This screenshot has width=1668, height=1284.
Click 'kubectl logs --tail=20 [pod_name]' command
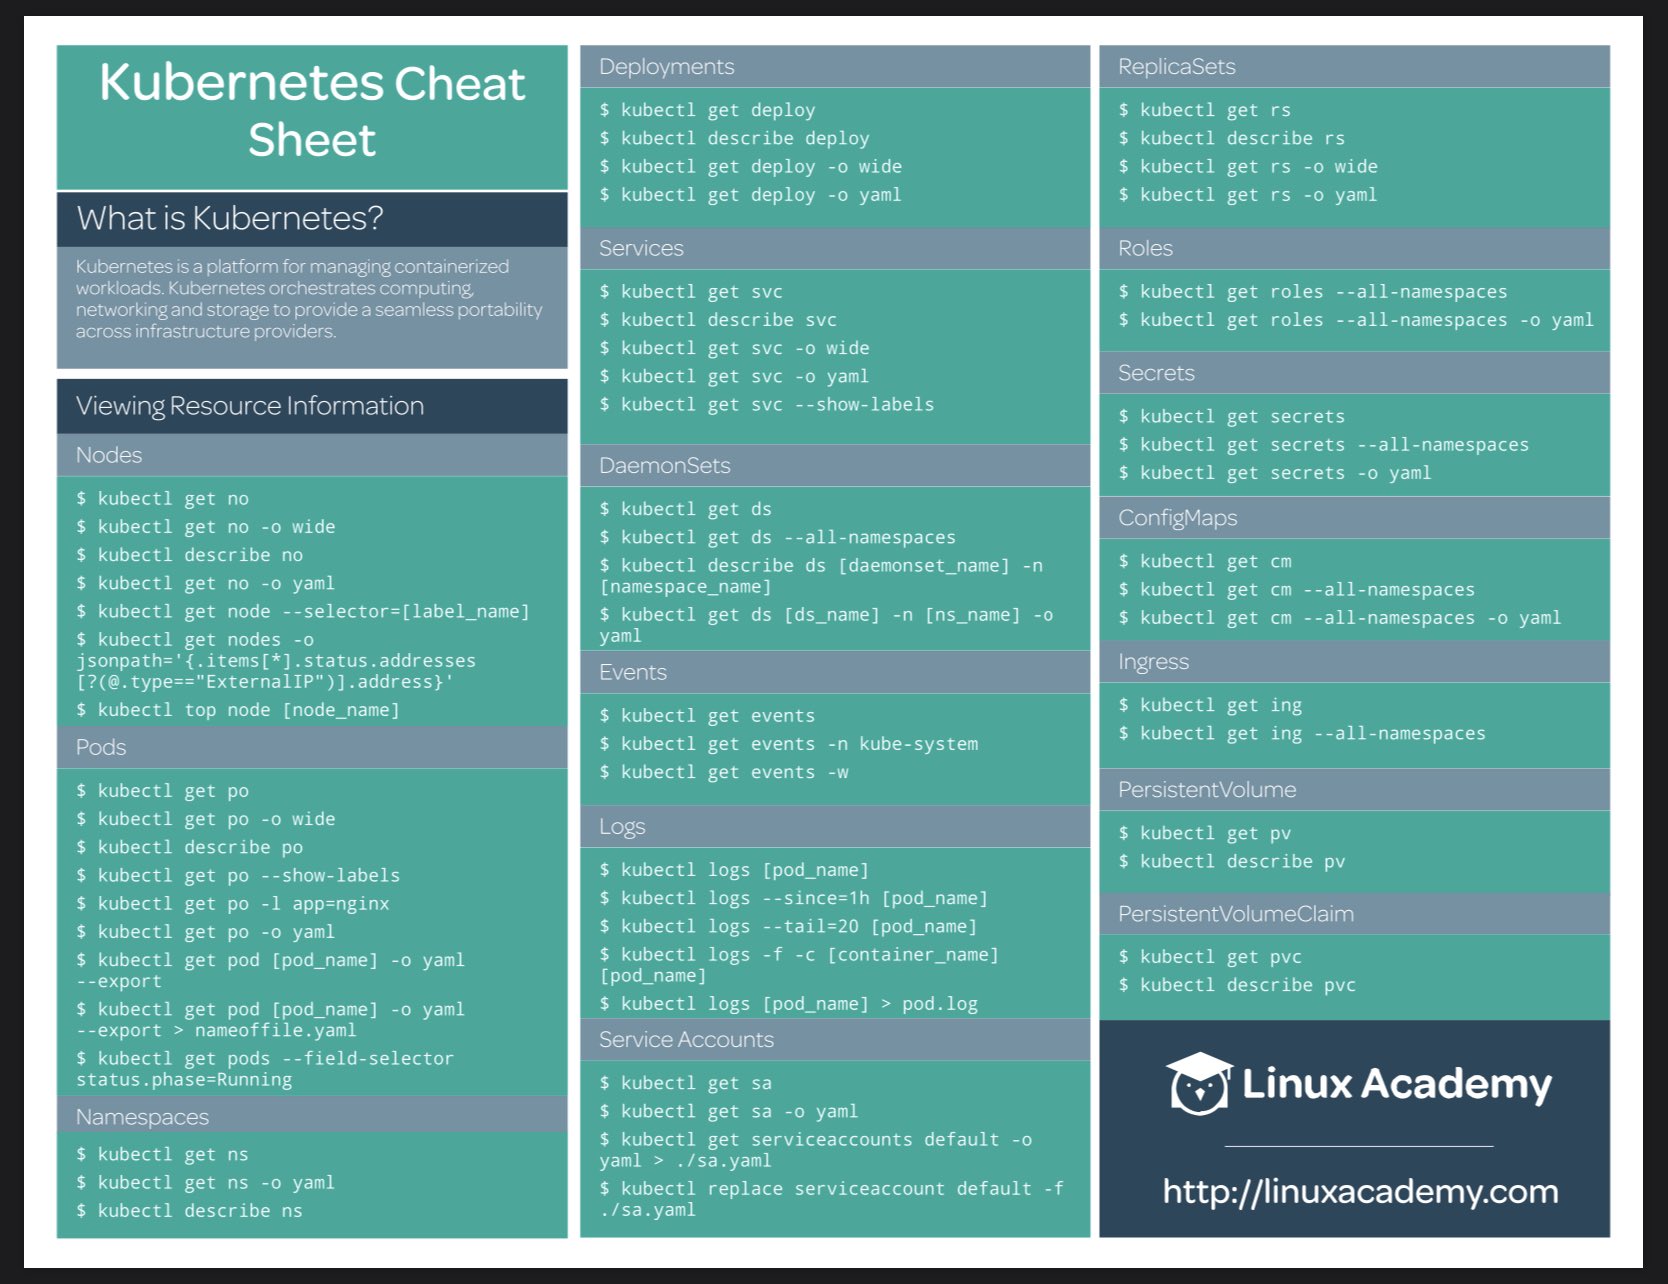click(x=789, y=926)
